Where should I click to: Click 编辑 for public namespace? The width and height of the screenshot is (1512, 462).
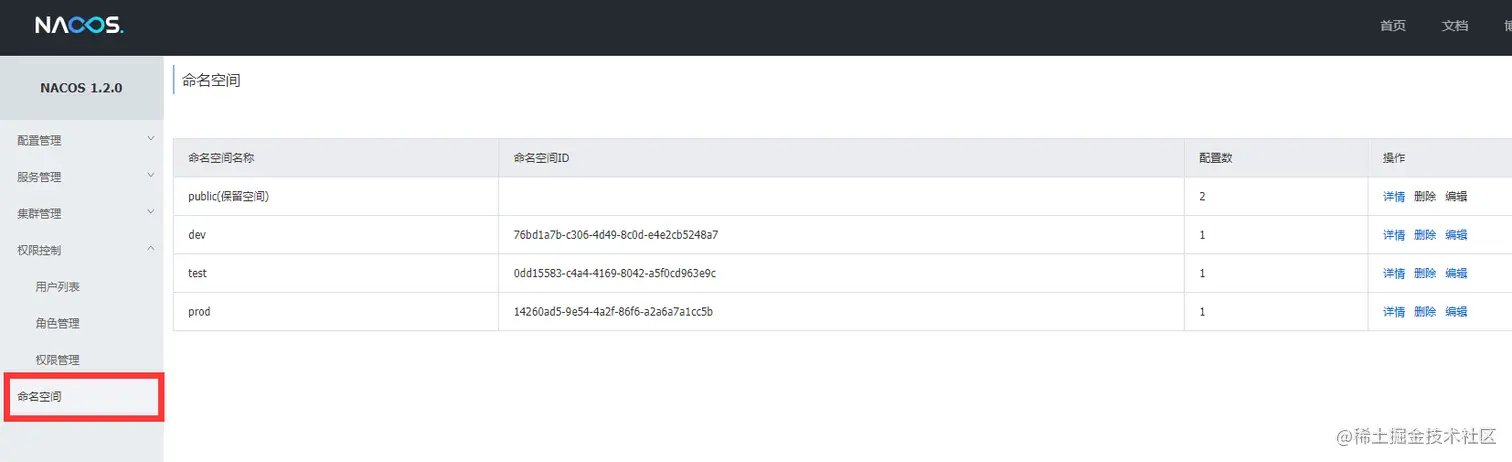point(1456,197)
